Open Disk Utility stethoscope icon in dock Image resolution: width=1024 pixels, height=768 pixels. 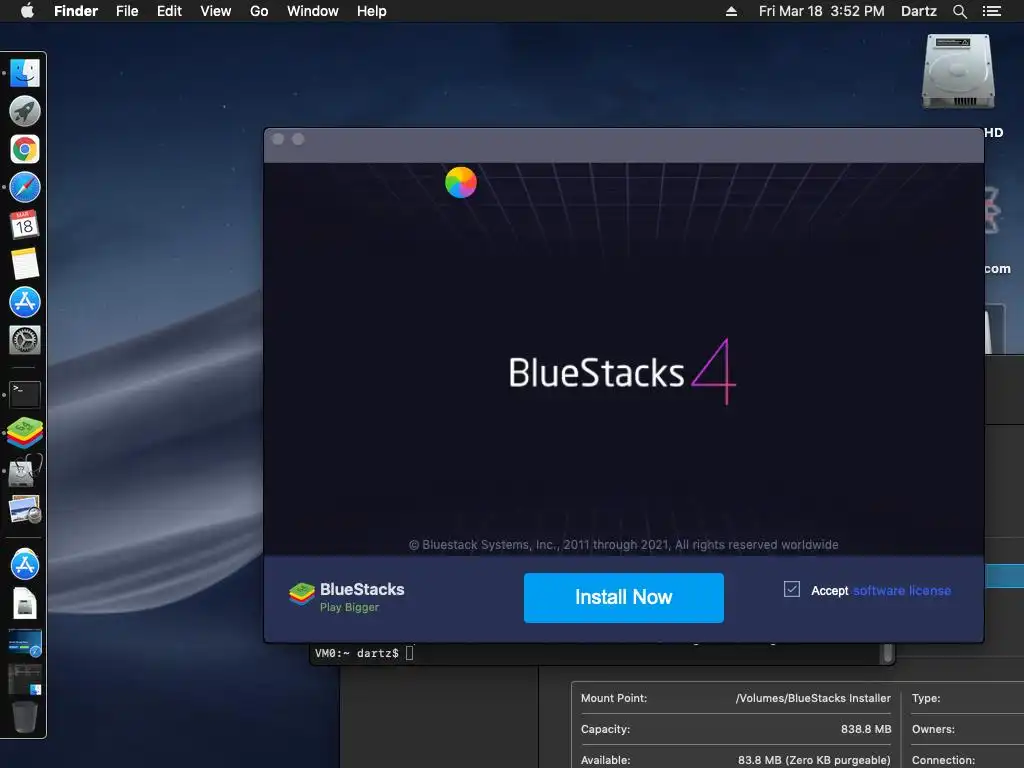(25, 471)
